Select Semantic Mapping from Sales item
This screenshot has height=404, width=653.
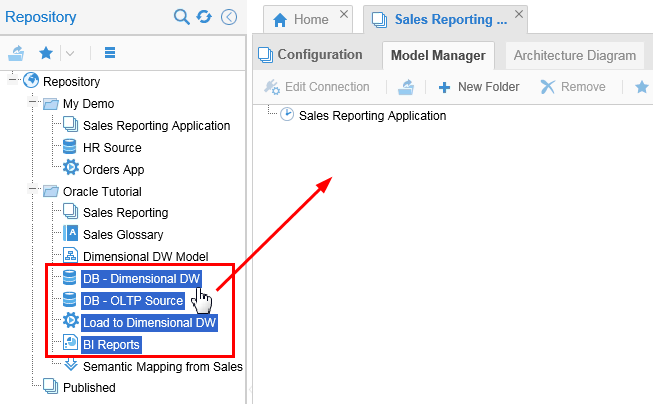click(x=163, y=367)
